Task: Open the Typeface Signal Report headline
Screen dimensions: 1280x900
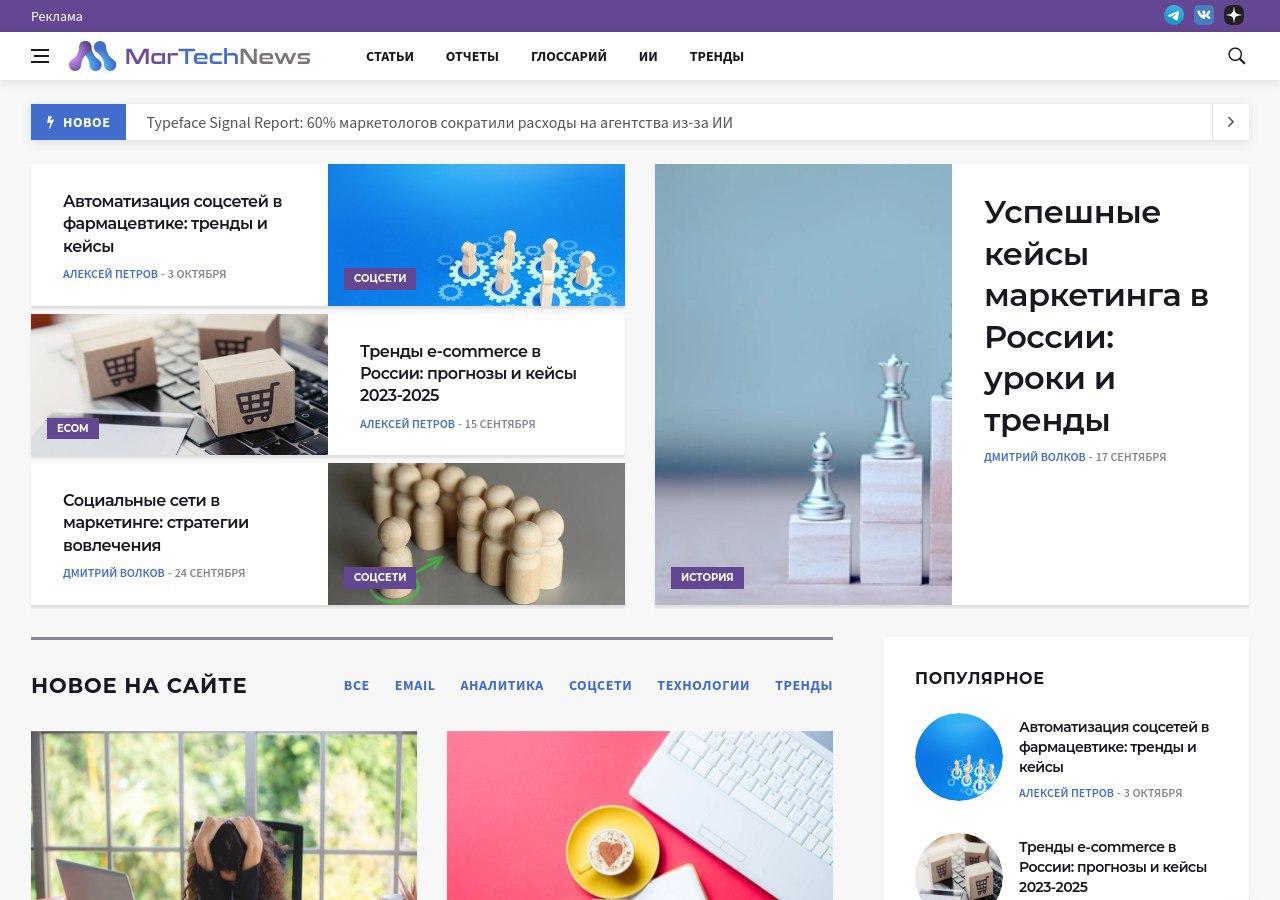Action: (439, 123)
